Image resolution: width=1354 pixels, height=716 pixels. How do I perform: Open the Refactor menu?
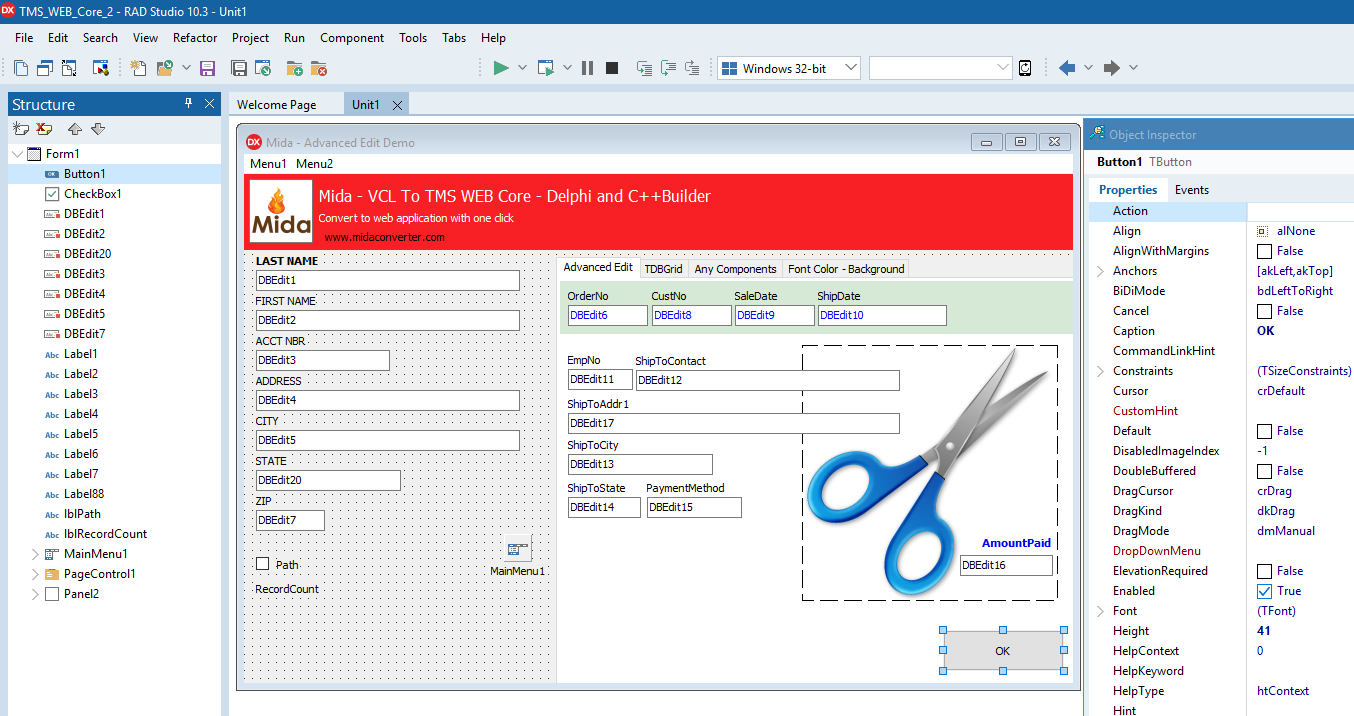(x=195, y=38)
